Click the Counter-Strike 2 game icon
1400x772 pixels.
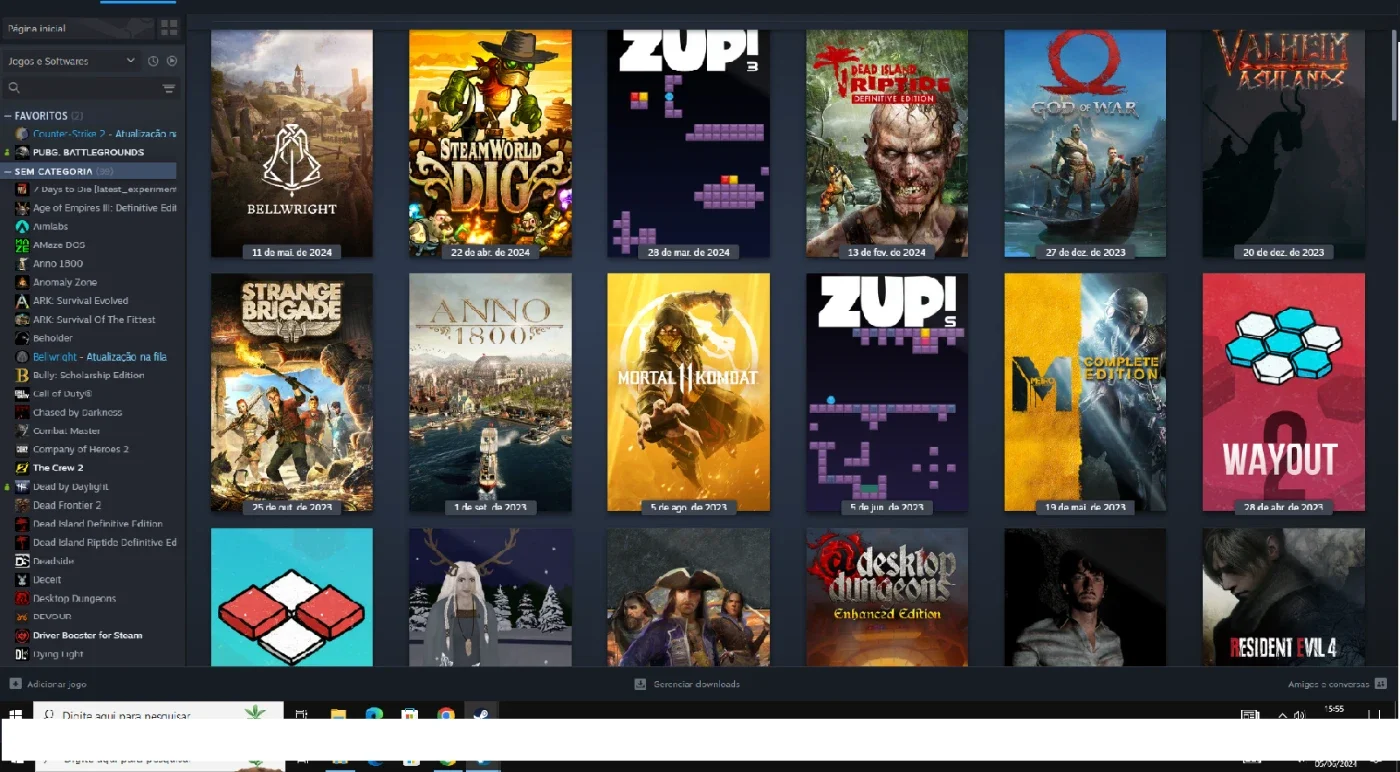[x=22, y=134]
